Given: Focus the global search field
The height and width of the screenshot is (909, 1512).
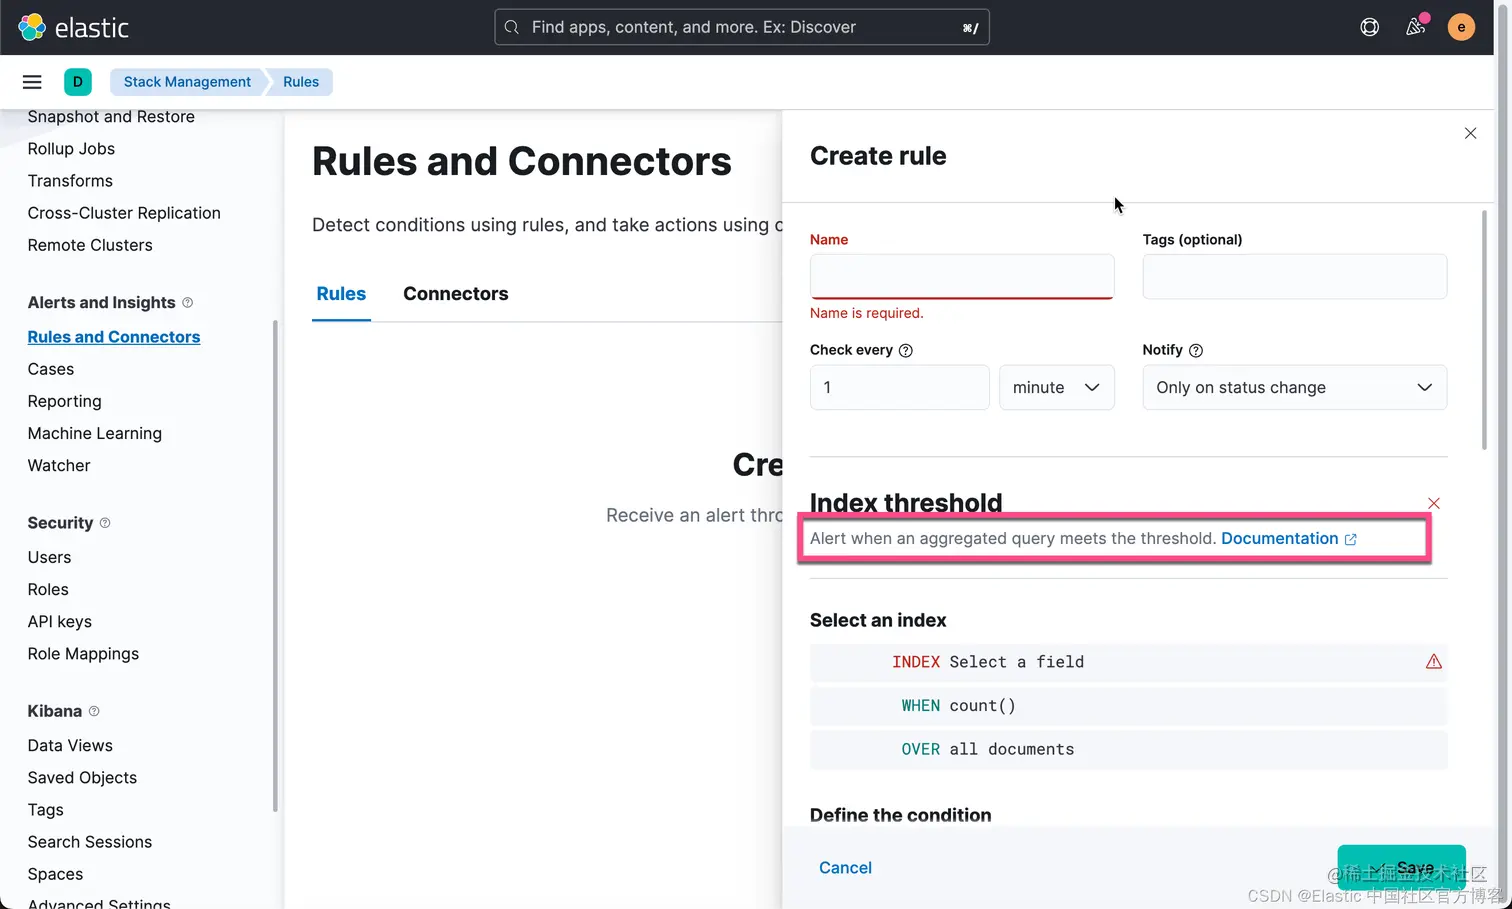Looking at the screenshot, I should pyautogui.click(x=742, y=27).
